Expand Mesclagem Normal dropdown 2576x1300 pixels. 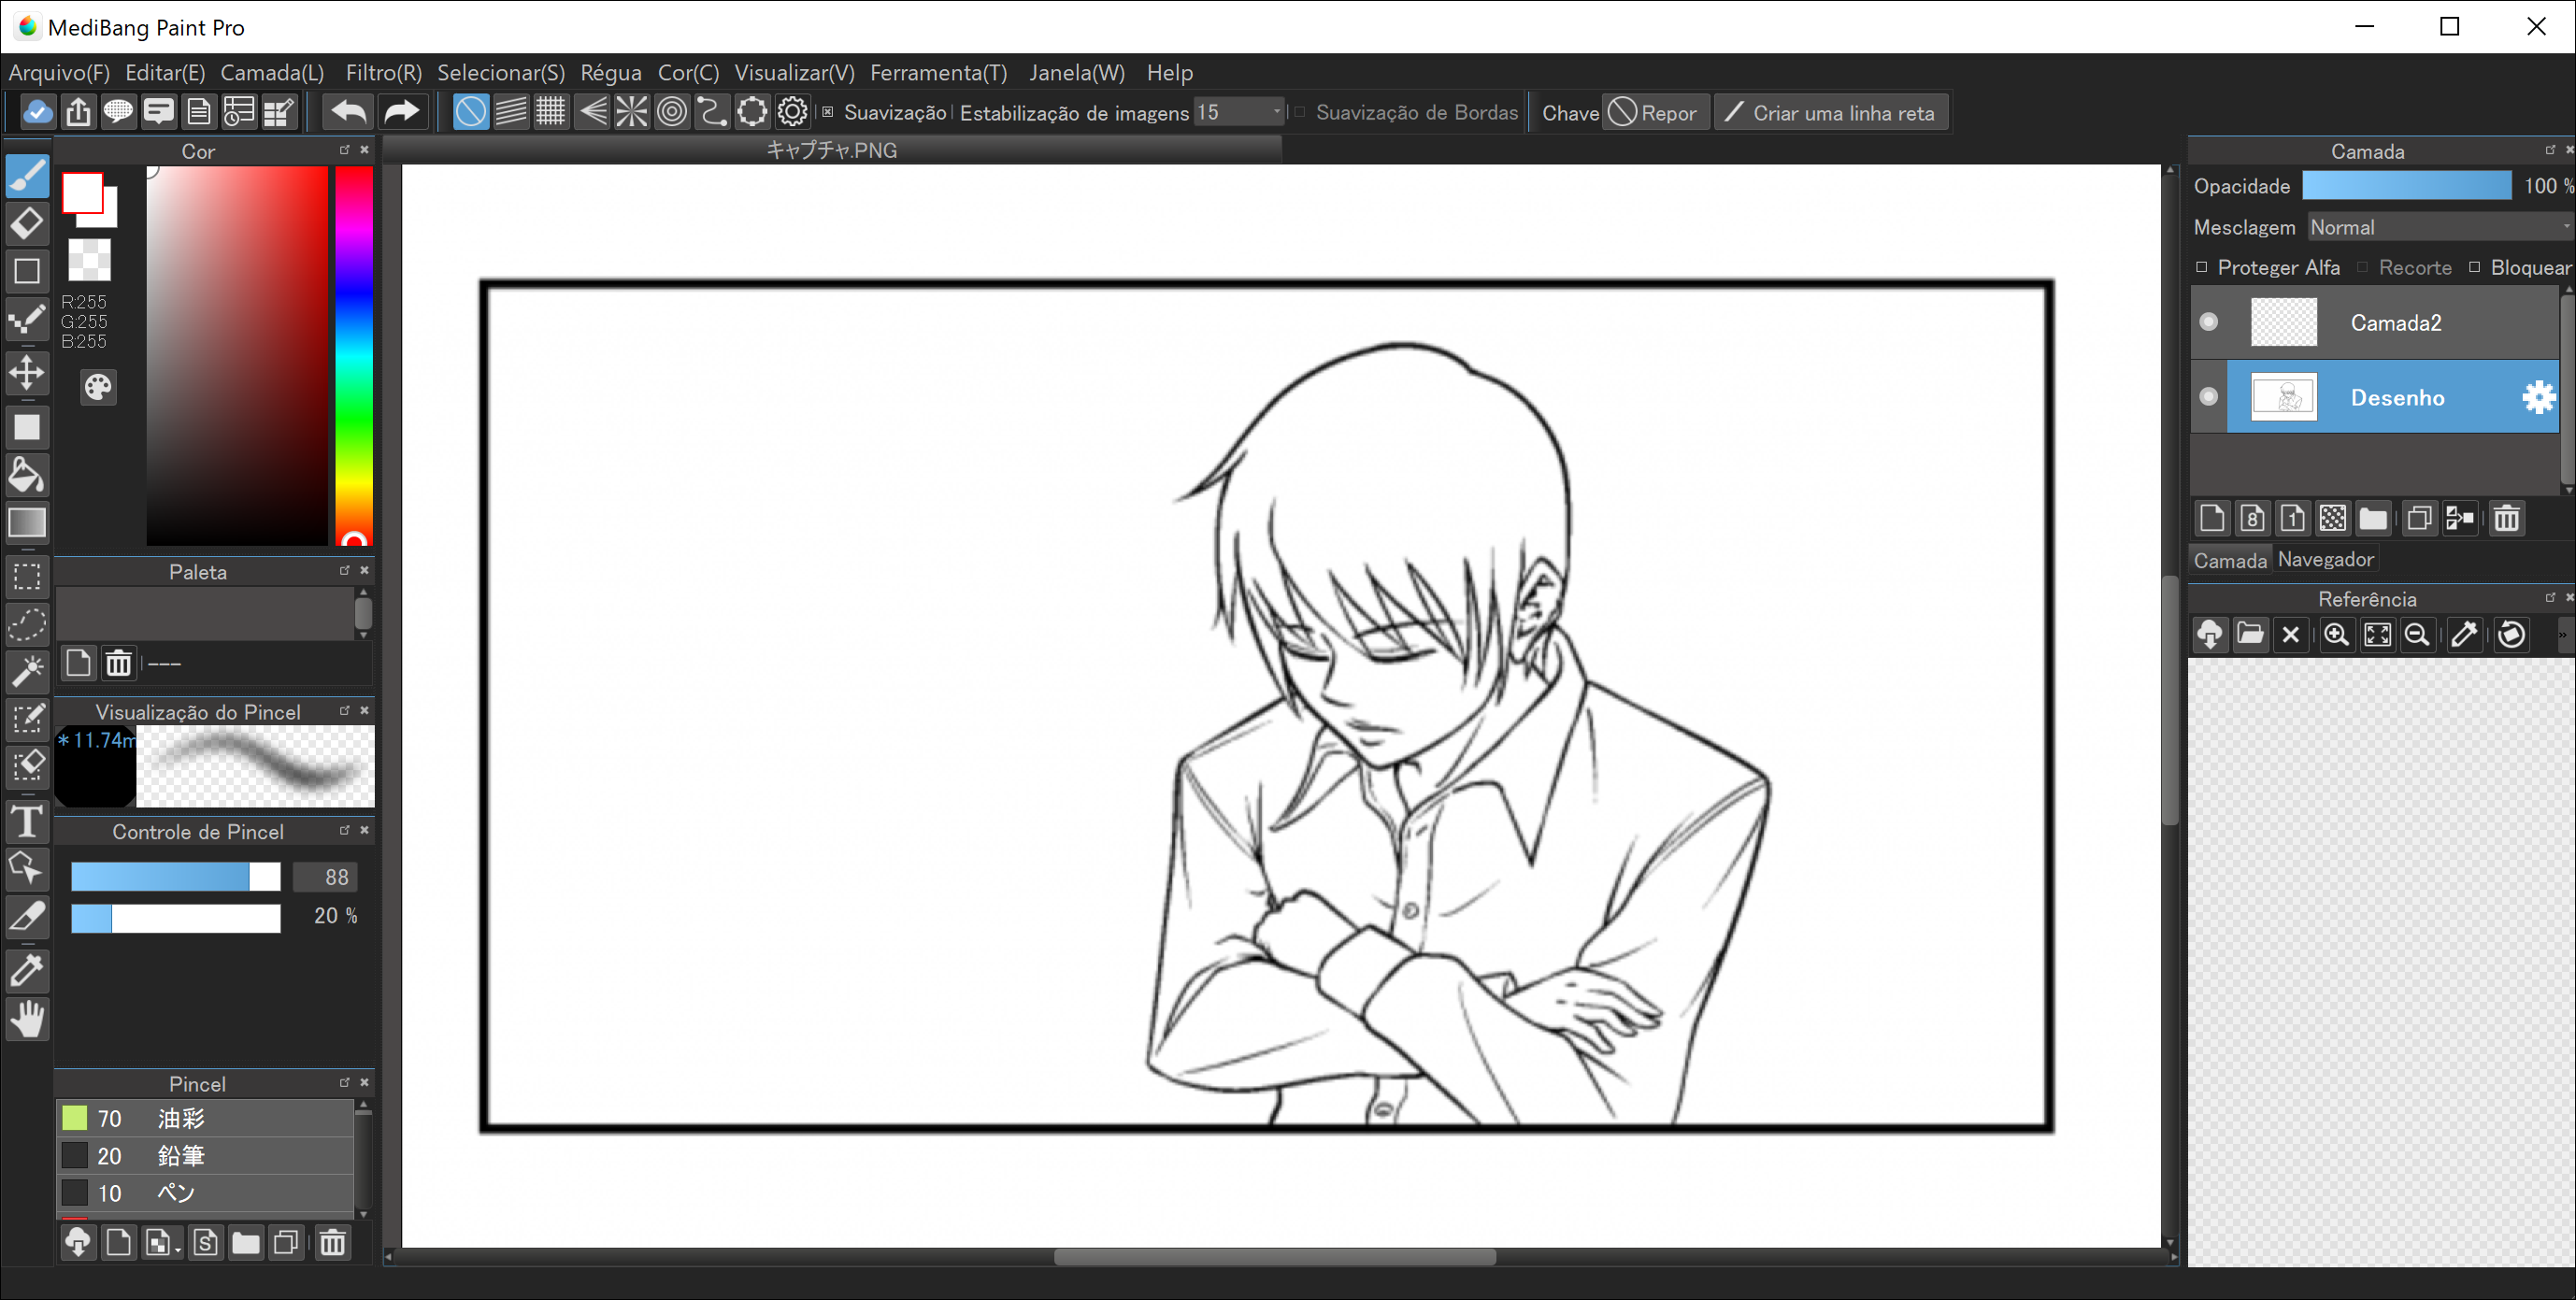tap(2439, 227)
